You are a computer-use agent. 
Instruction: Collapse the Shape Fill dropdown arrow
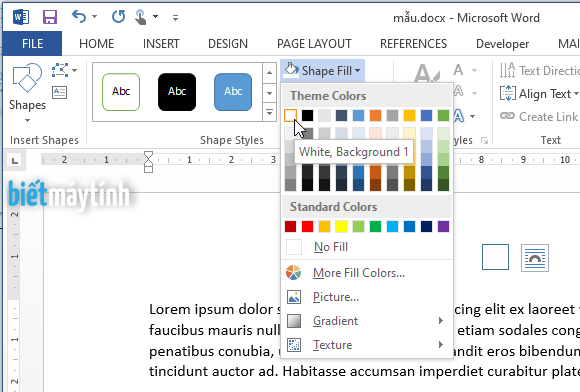click(357, 70)
